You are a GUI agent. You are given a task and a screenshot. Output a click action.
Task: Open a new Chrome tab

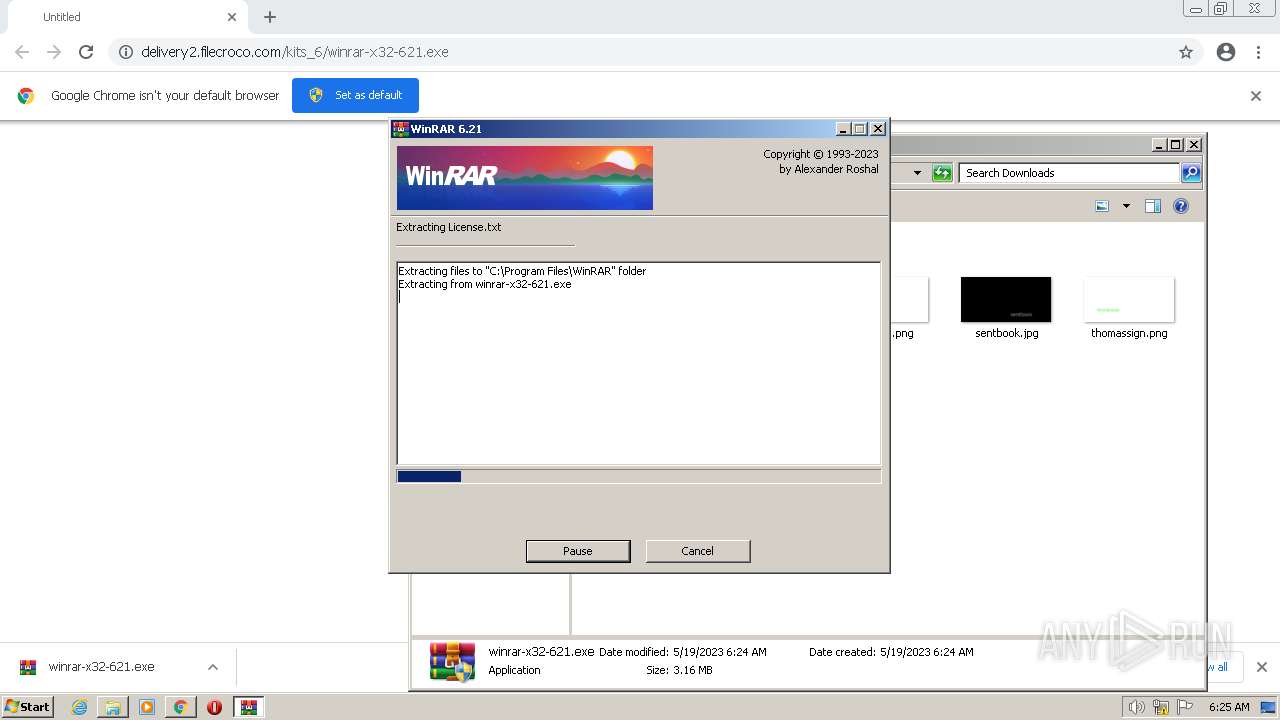(270, 17)
